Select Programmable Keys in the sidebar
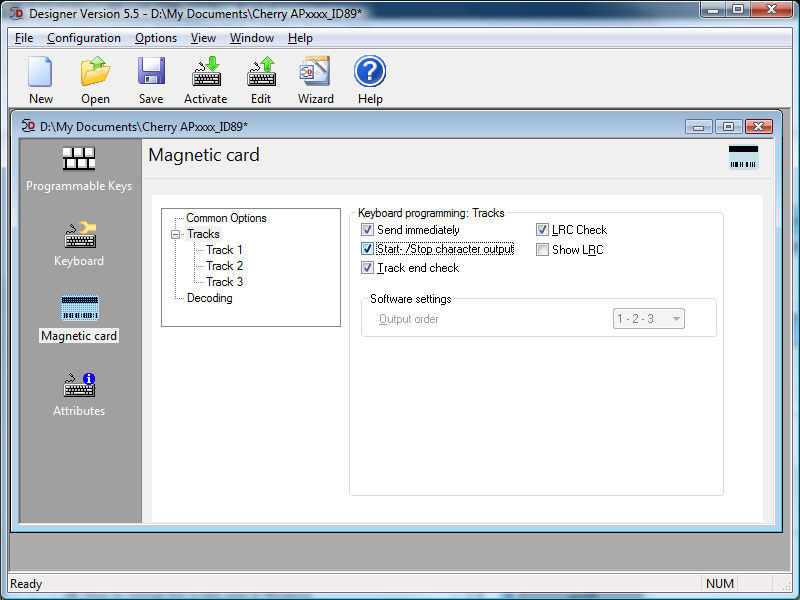Image resolution: width=800 pixels, height=600 pixels. coord(79,169)
